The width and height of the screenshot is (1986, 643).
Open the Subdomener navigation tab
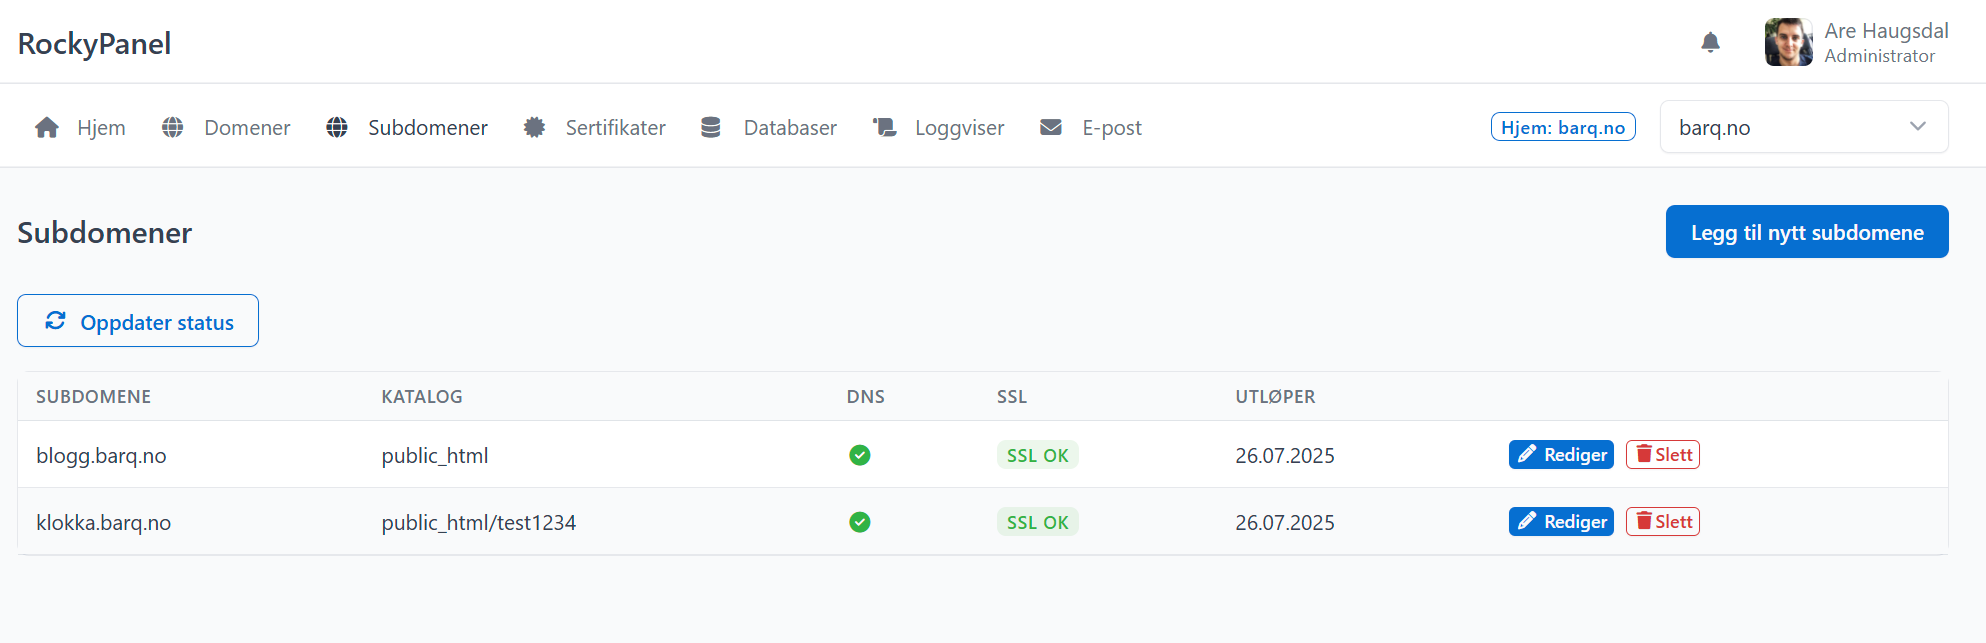427,128
